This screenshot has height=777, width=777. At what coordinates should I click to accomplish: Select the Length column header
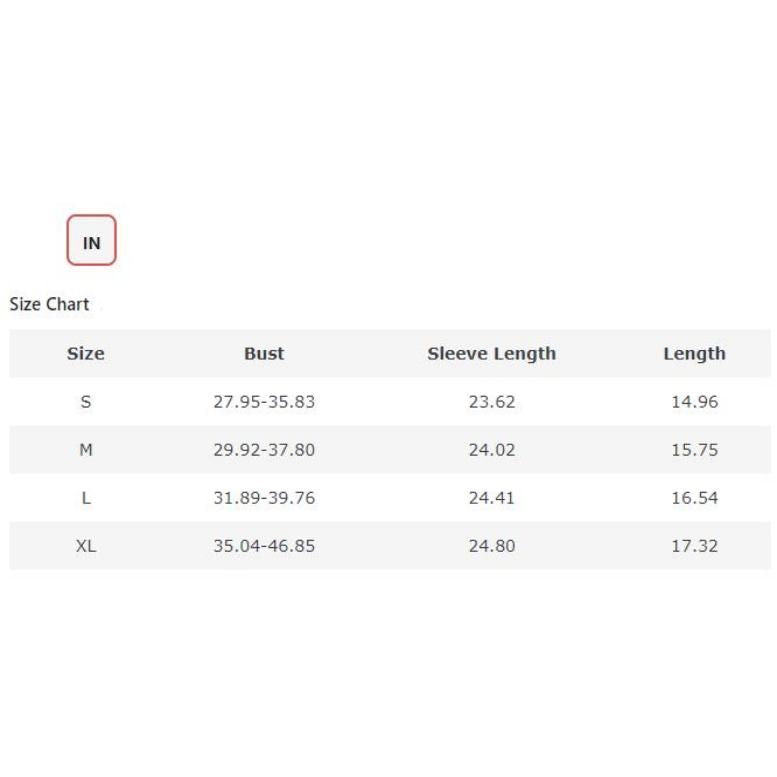pos(694,353)
